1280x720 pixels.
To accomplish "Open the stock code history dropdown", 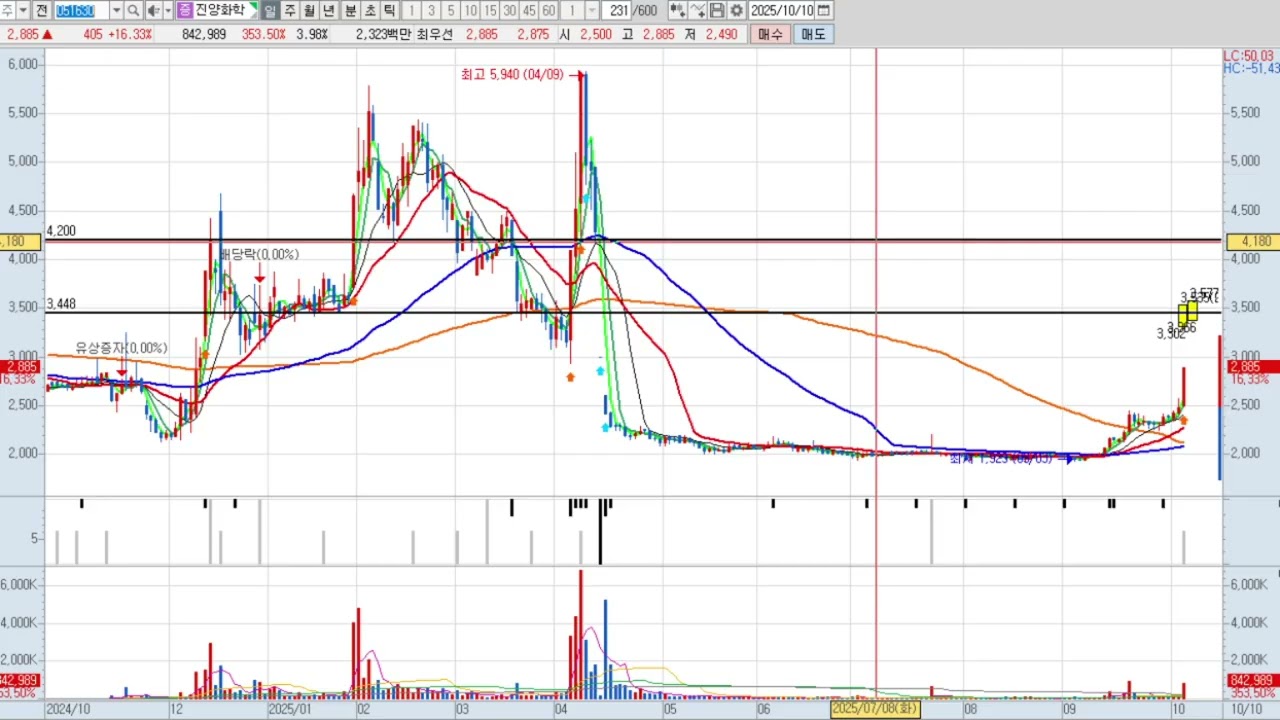I will (116, 10).
